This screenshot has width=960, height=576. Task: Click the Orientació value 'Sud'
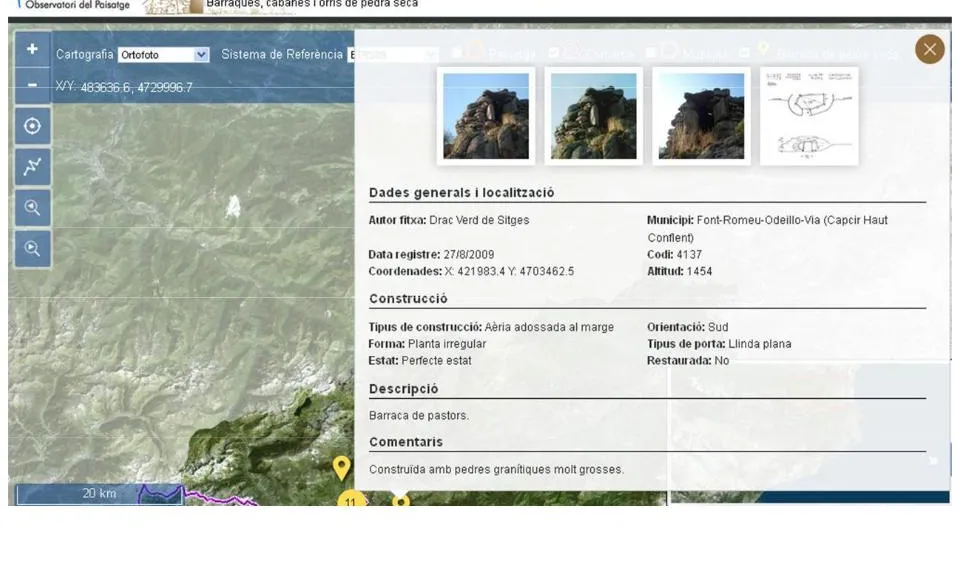tap(718, 327)
